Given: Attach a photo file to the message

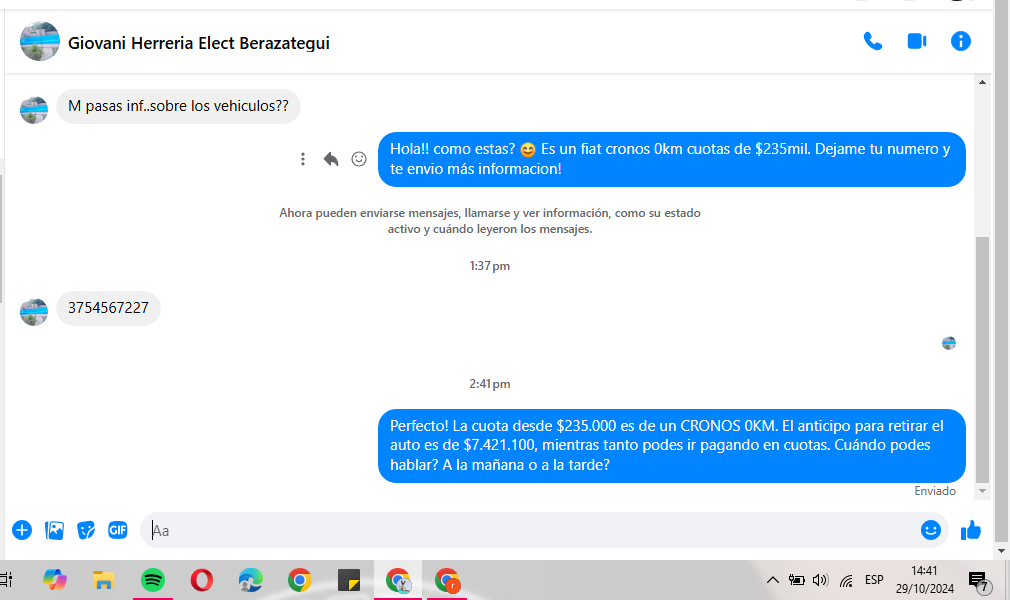Looking at the screenshot, I should pyautogui.click(x=55, y=530).
